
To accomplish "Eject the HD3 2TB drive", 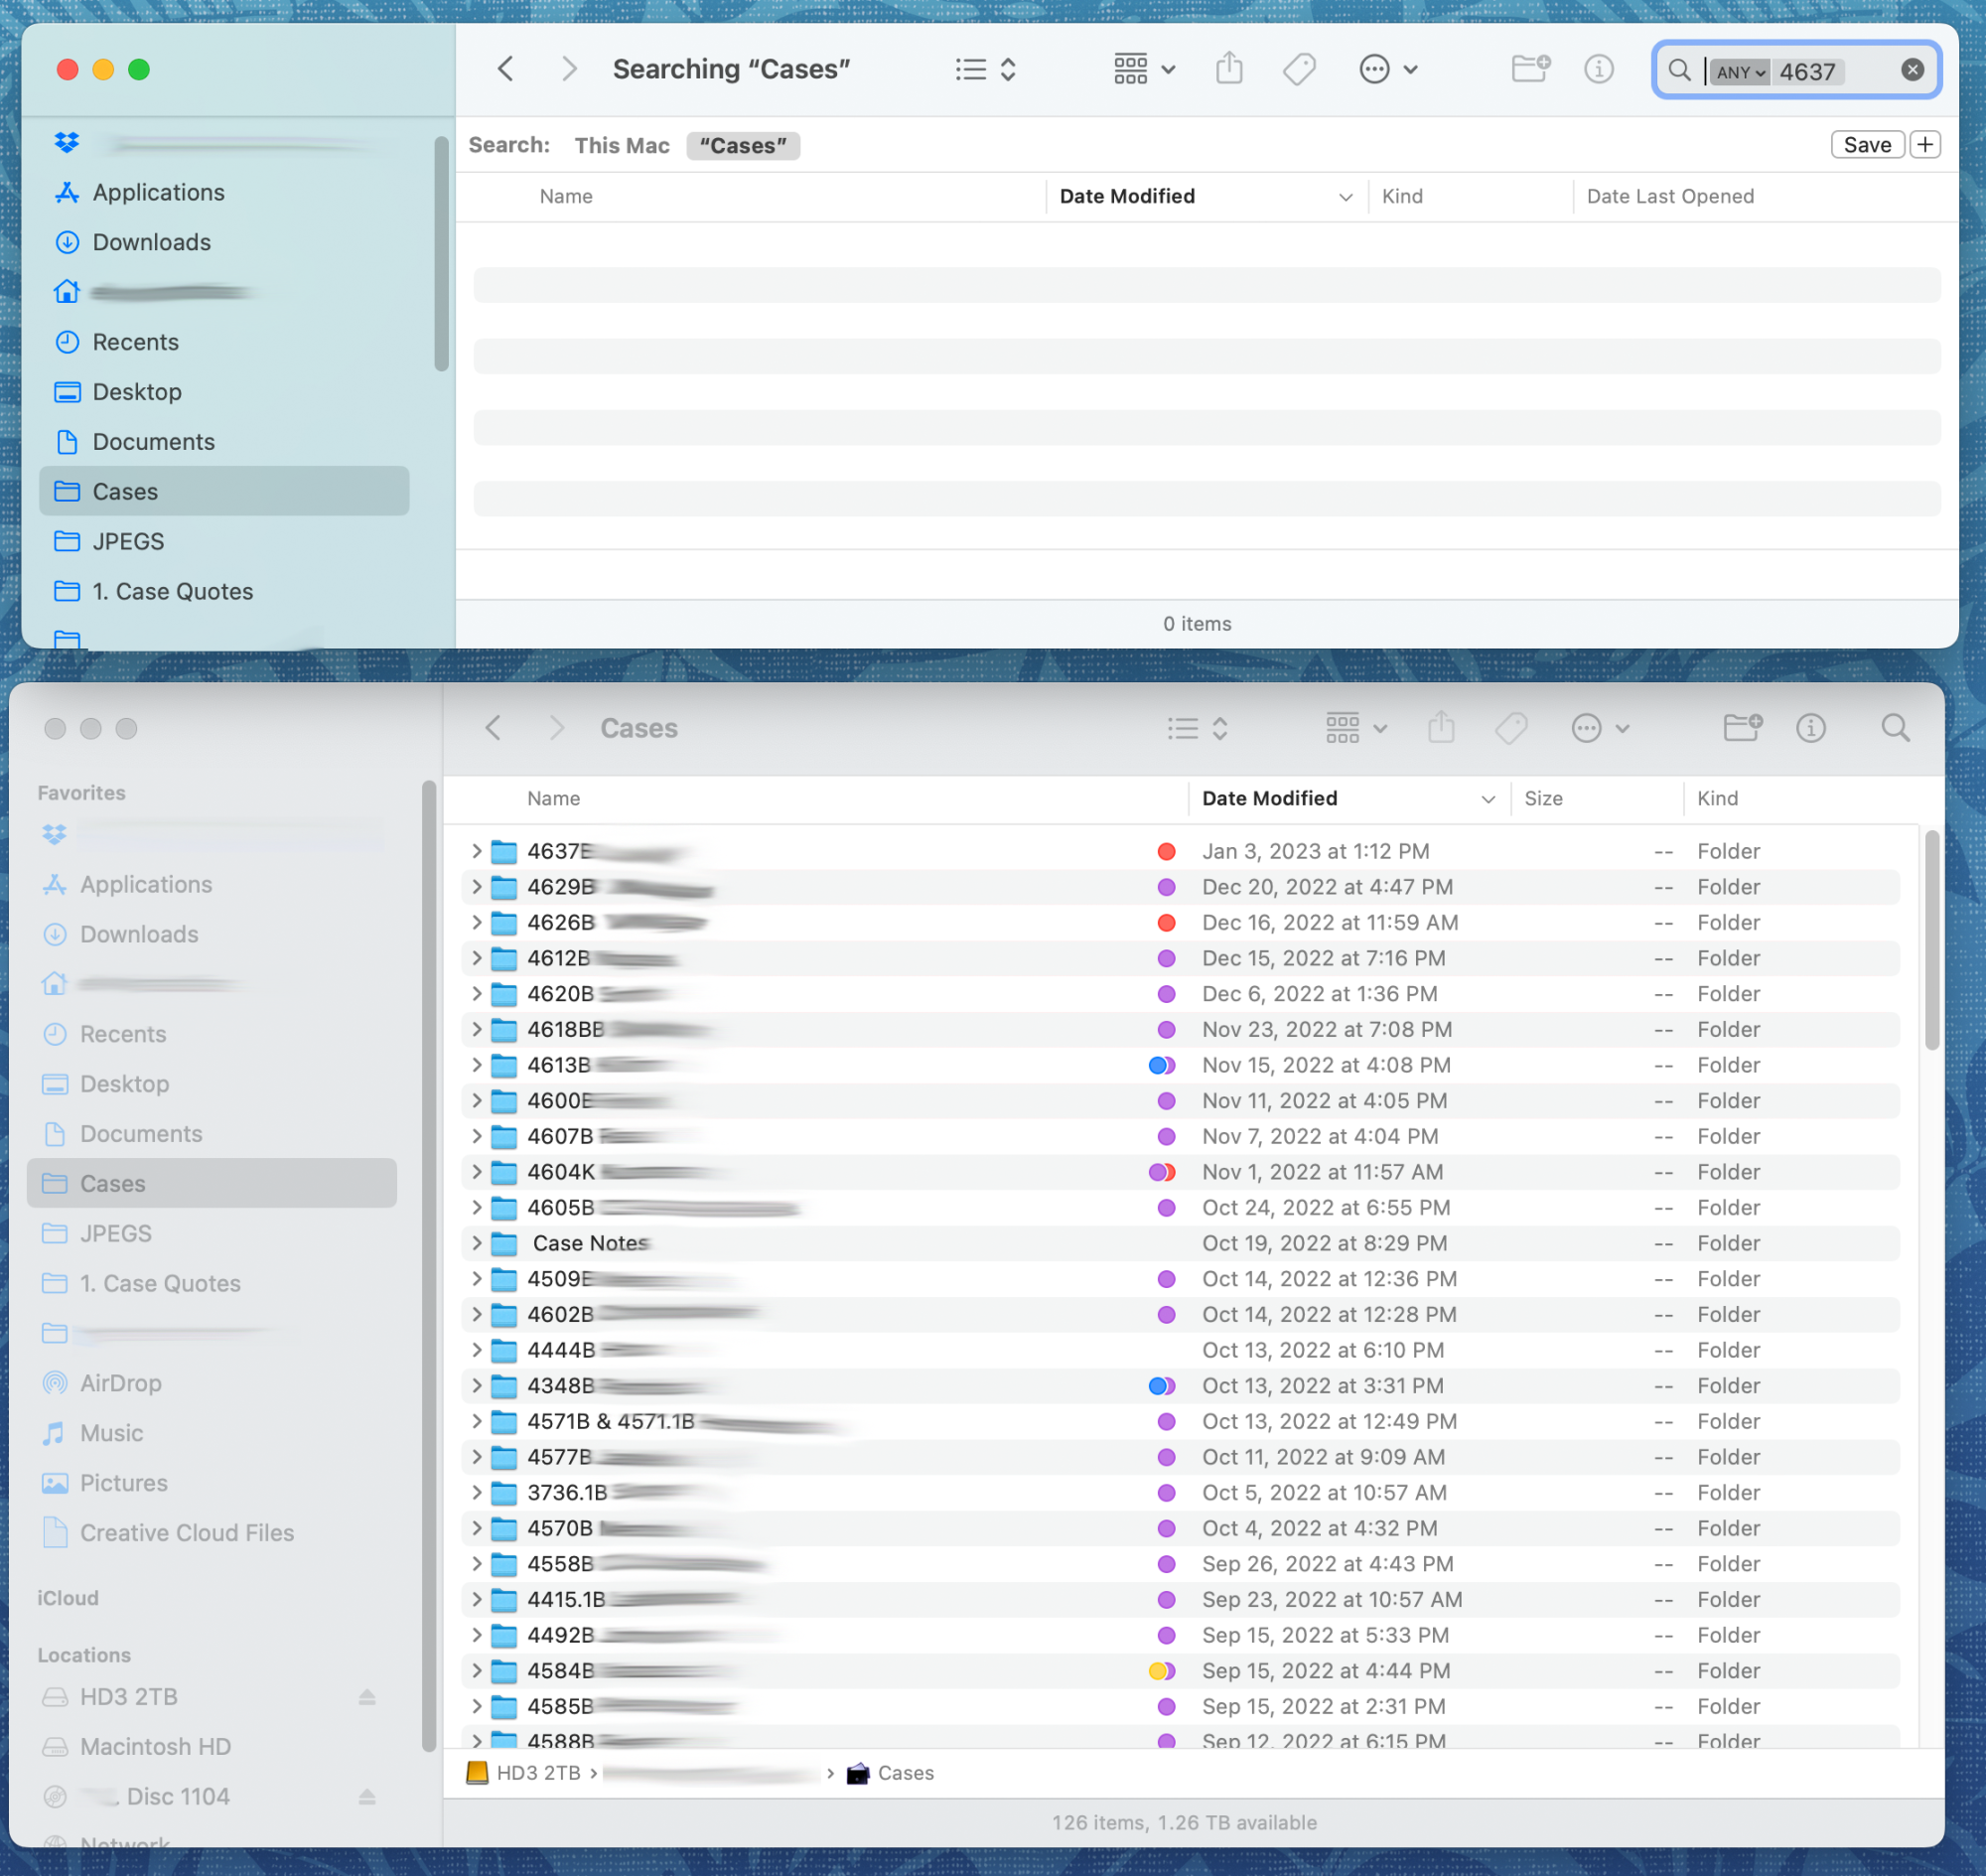I will click(367, 1697).
